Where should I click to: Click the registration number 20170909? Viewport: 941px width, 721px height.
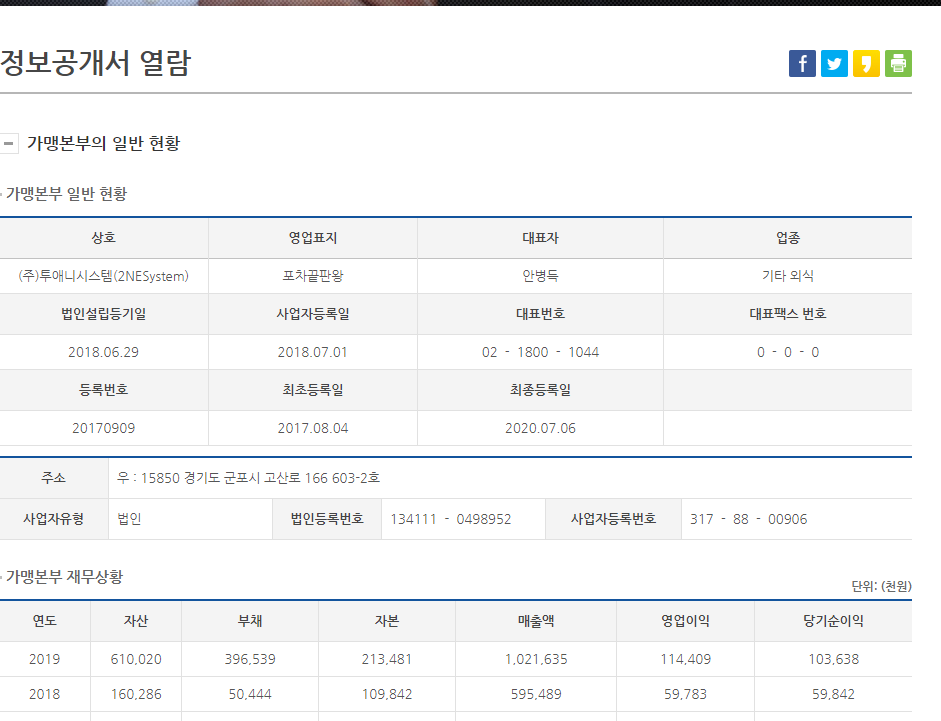click(103, 428)
